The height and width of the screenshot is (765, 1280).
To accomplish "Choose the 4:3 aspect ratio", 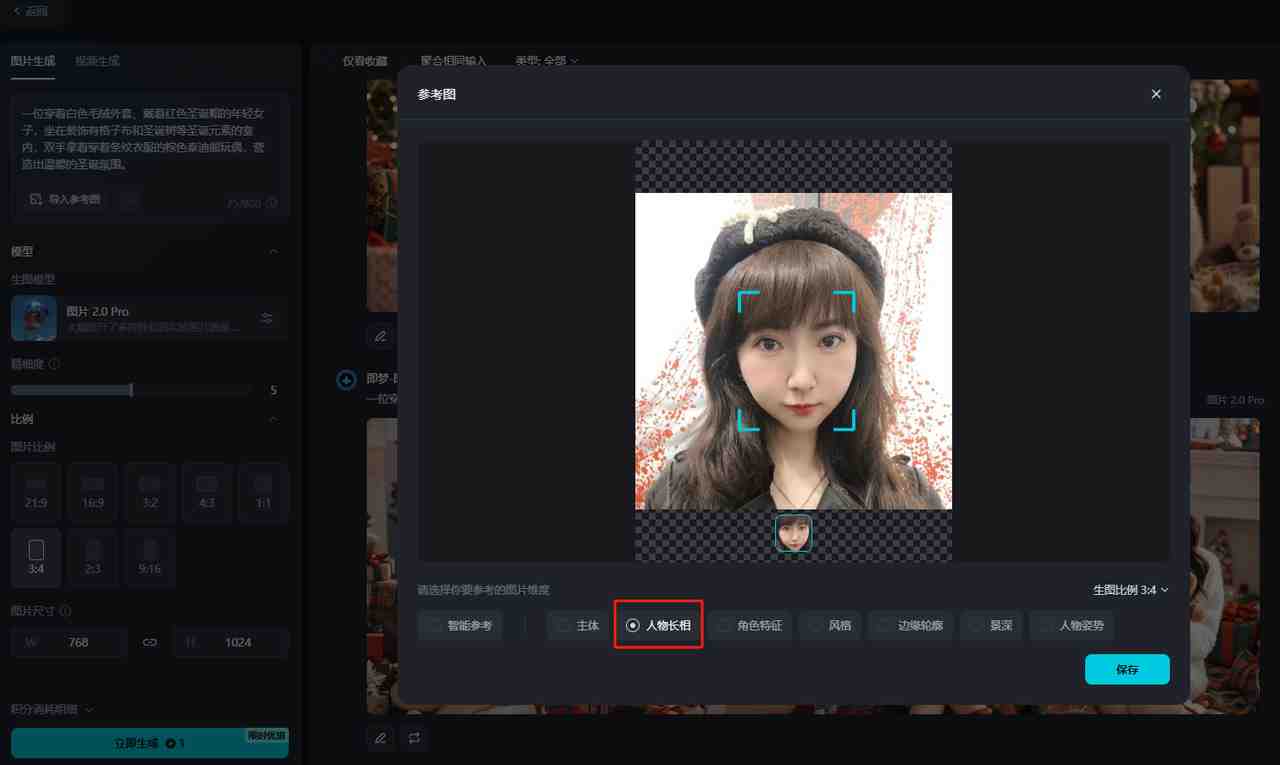I will coord(207,492).
